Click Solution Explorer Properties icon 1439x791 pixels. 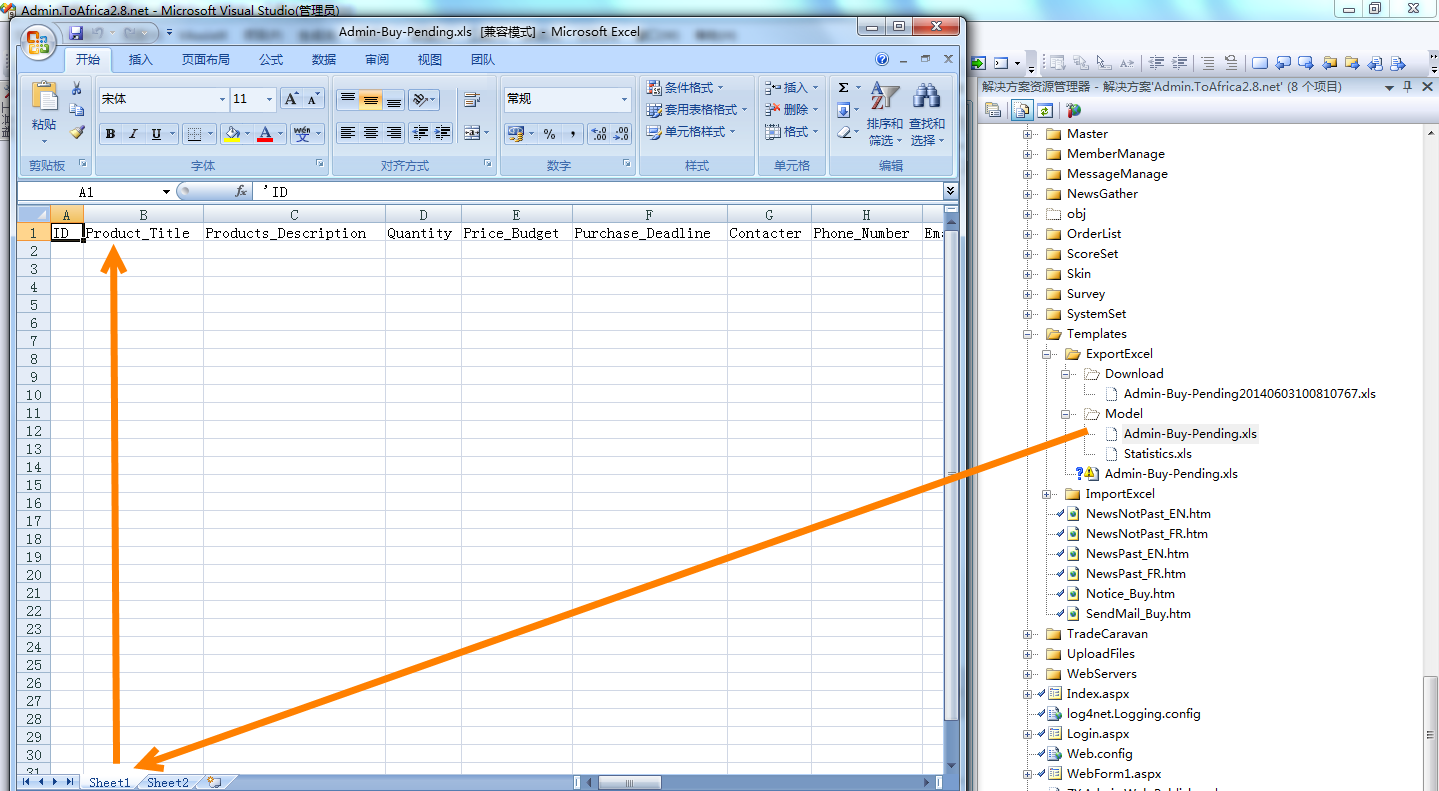tap(993, 111)
